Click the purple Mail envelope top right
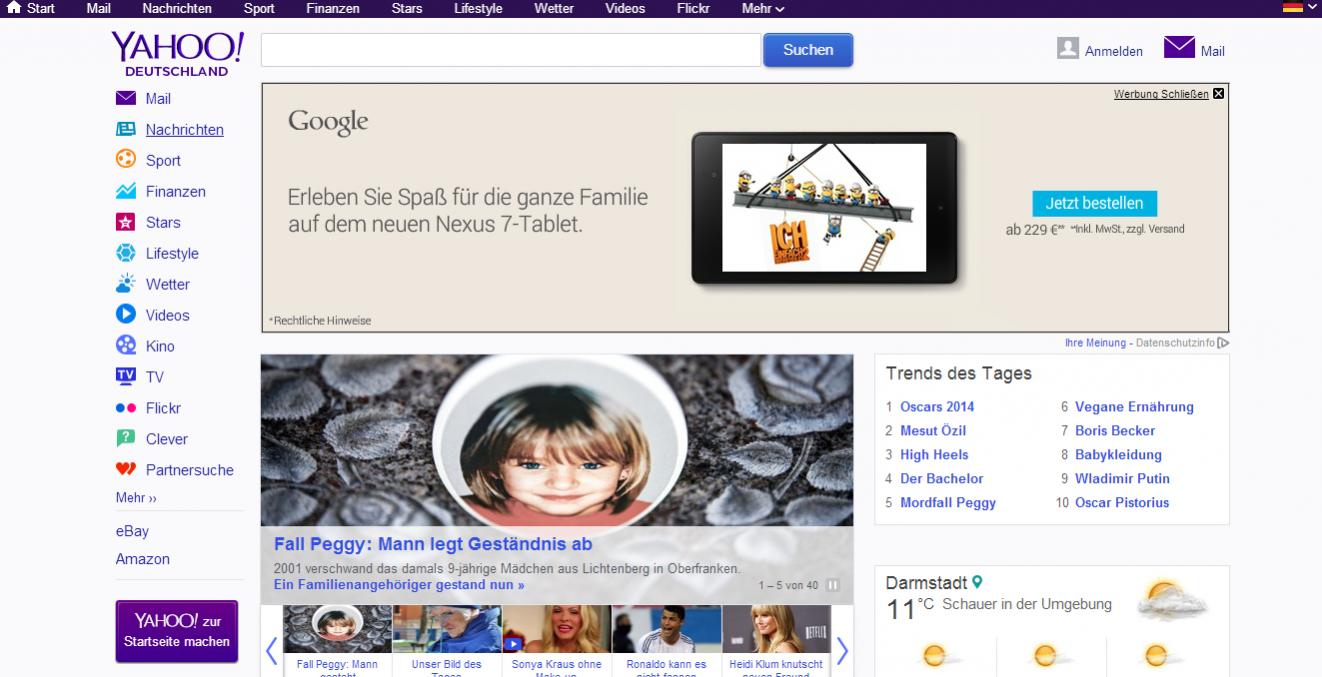The image size is (1322, 677). (1180, 48)
